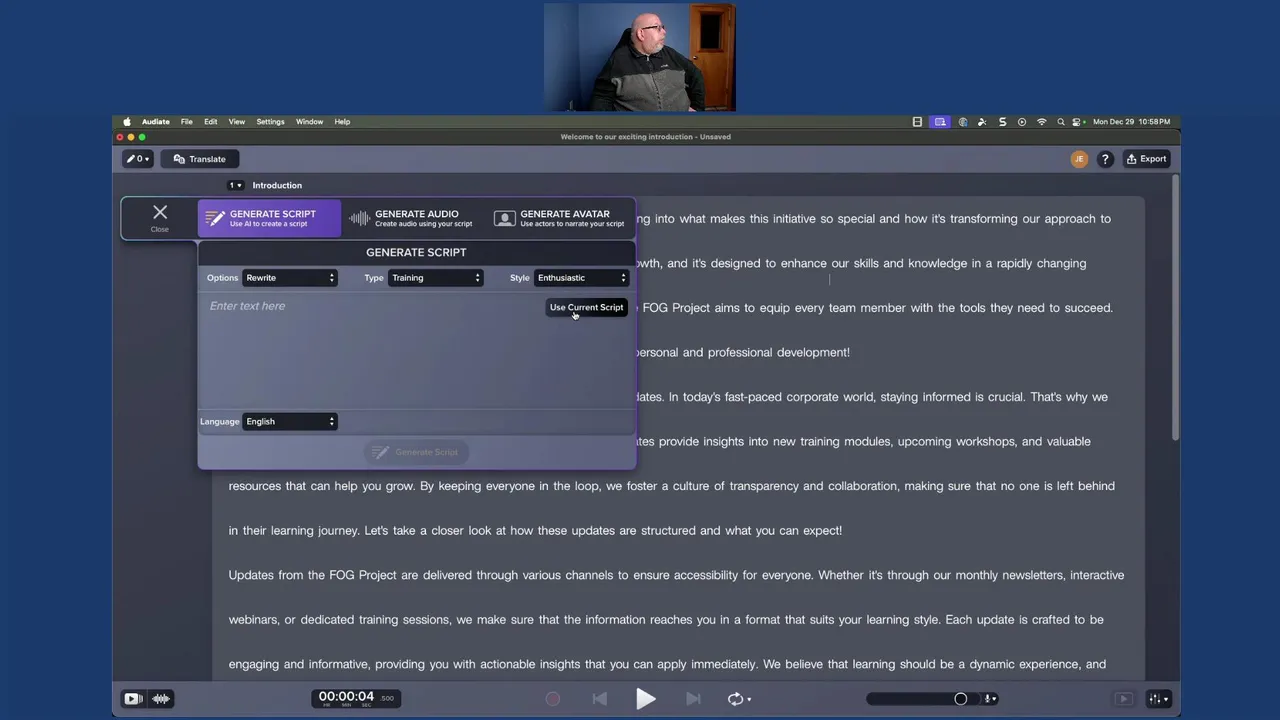Click the script line starting 'in their learning journey'
Screen dimensions: 1280x720
click(535, 531)
